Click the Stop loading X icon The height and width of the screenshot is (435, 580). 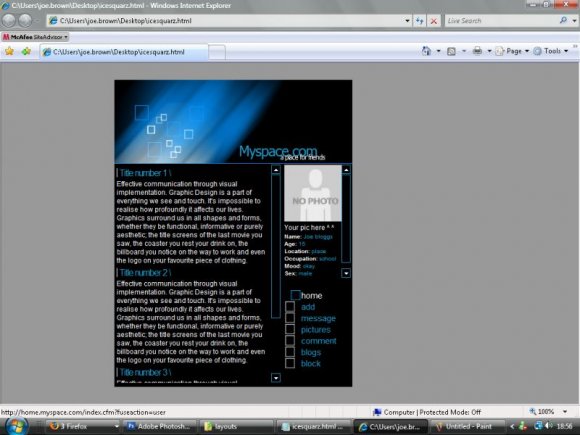tap(434, 21)
